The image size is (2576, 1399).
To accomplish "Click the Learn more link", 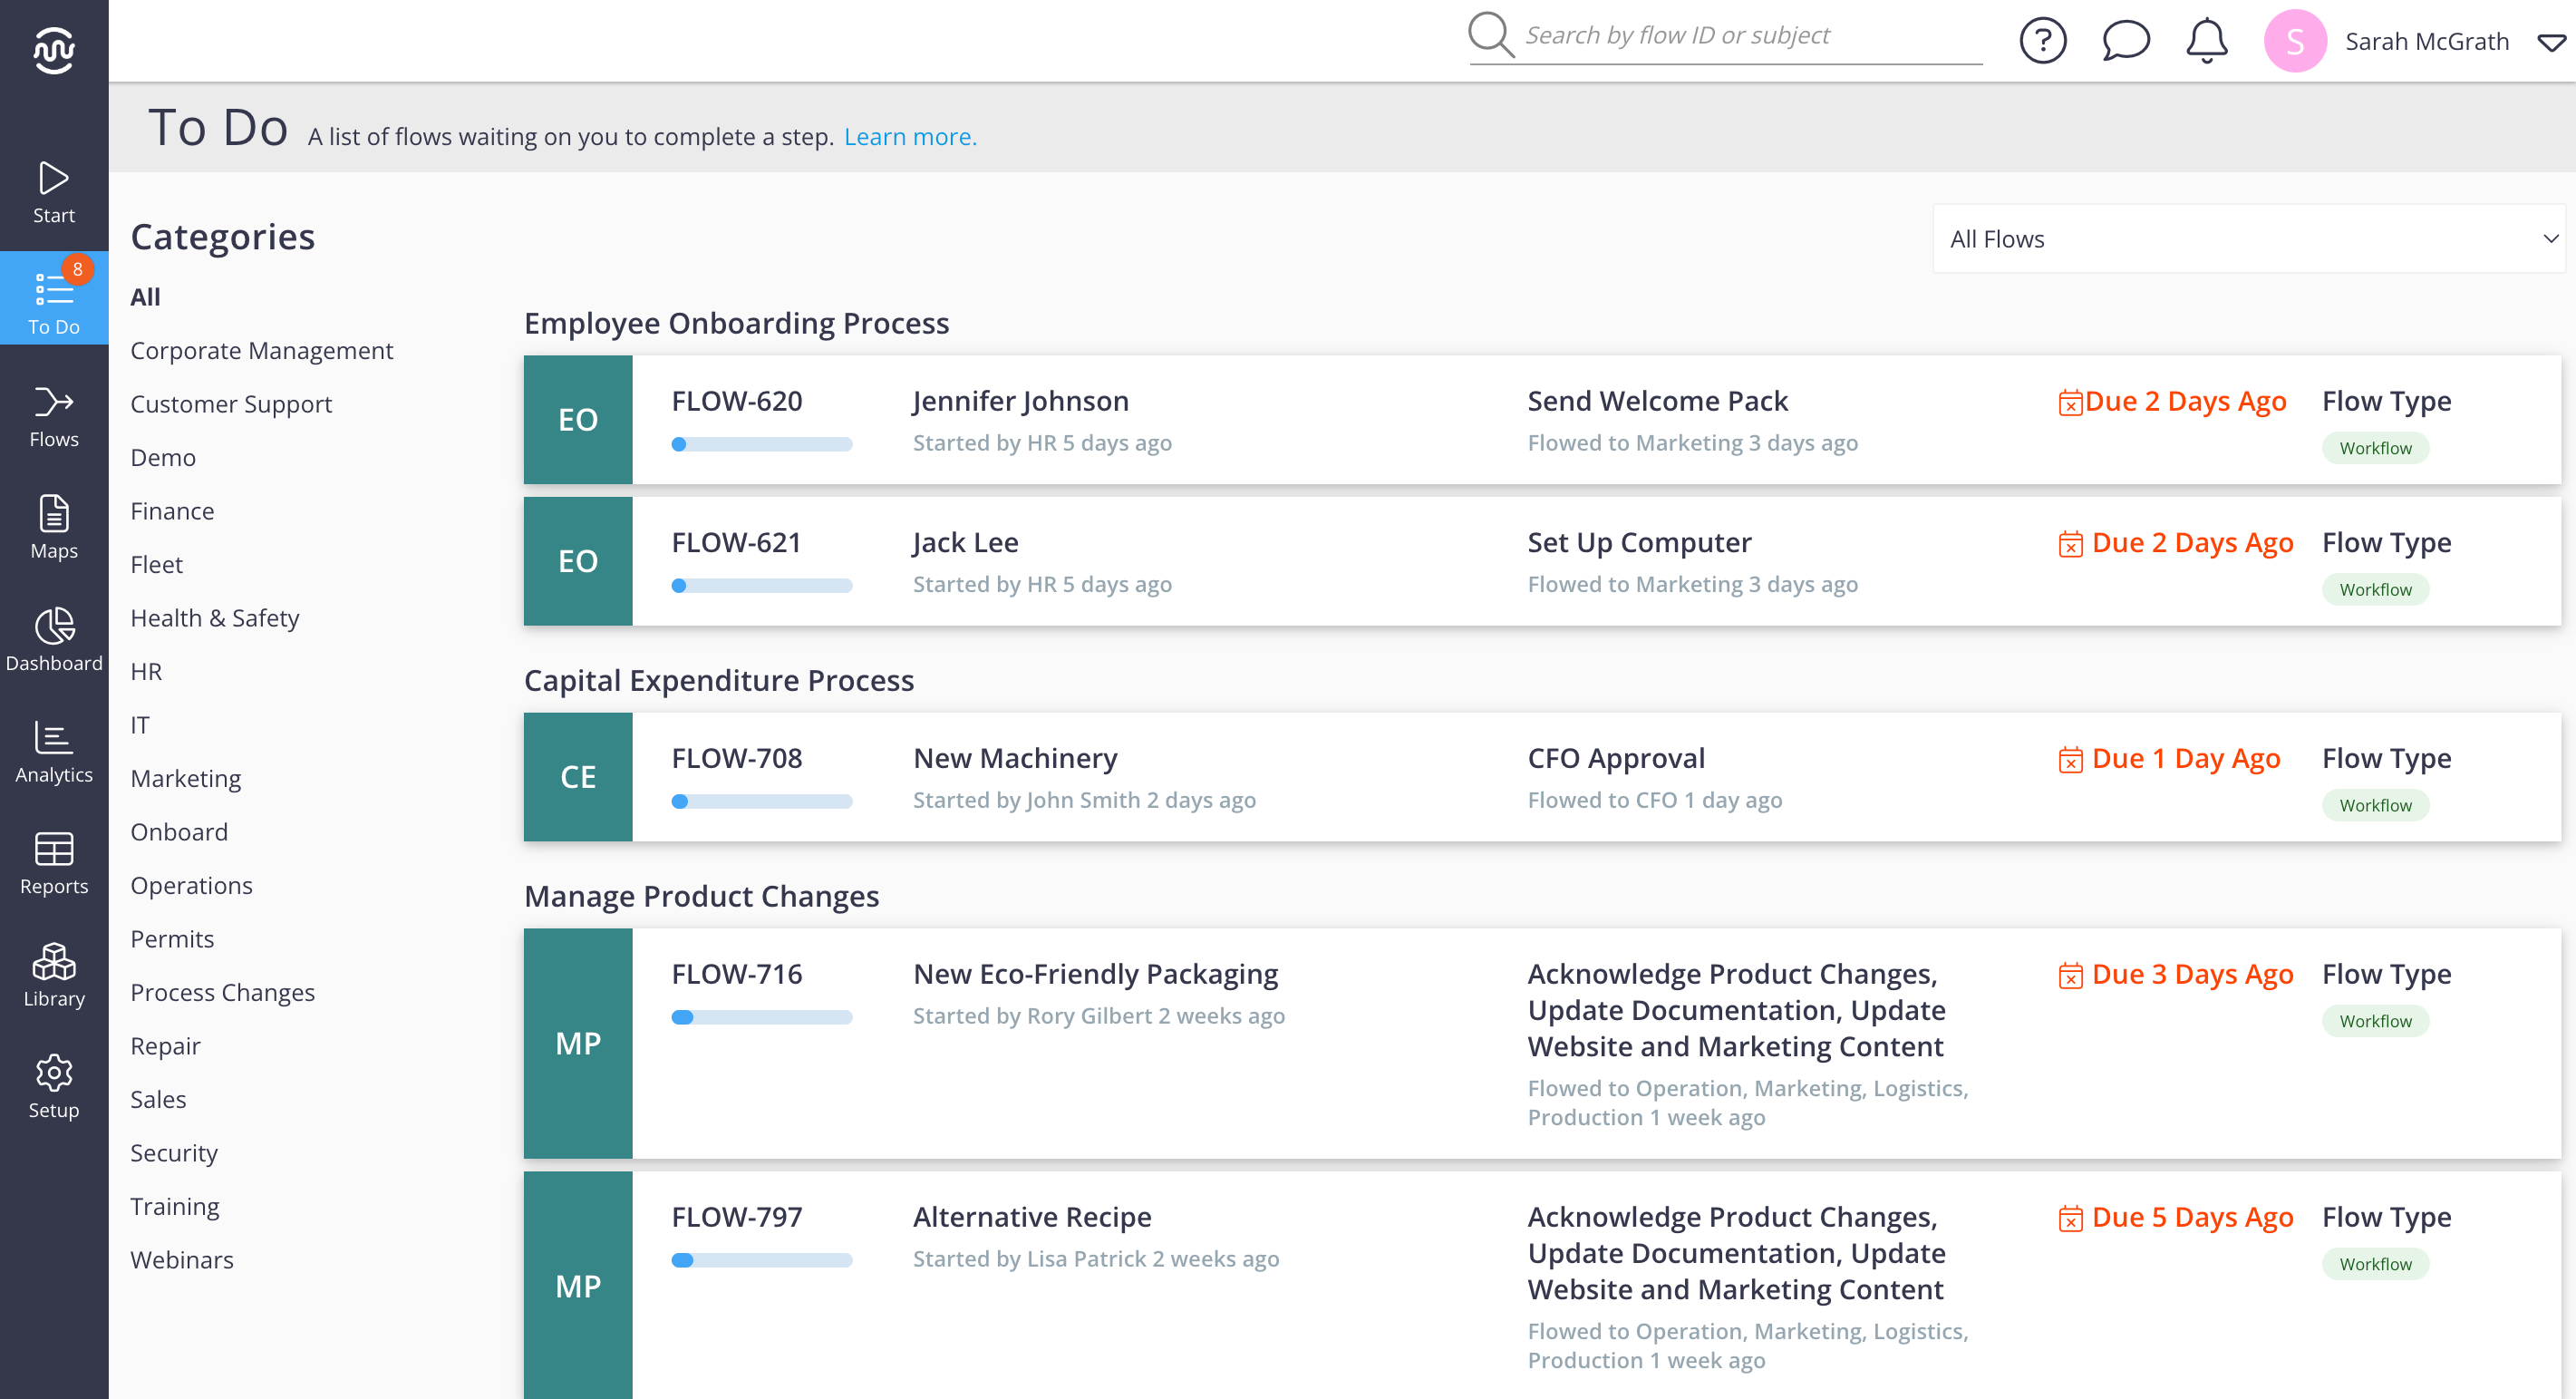I will point(910,136).
